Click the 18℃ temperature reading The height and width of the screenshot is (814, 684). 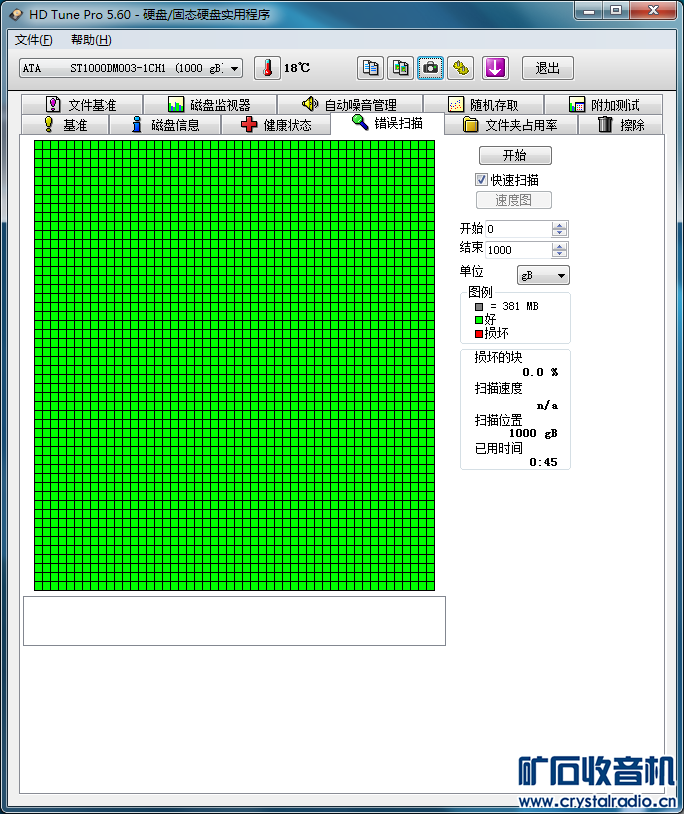point(297,68)
